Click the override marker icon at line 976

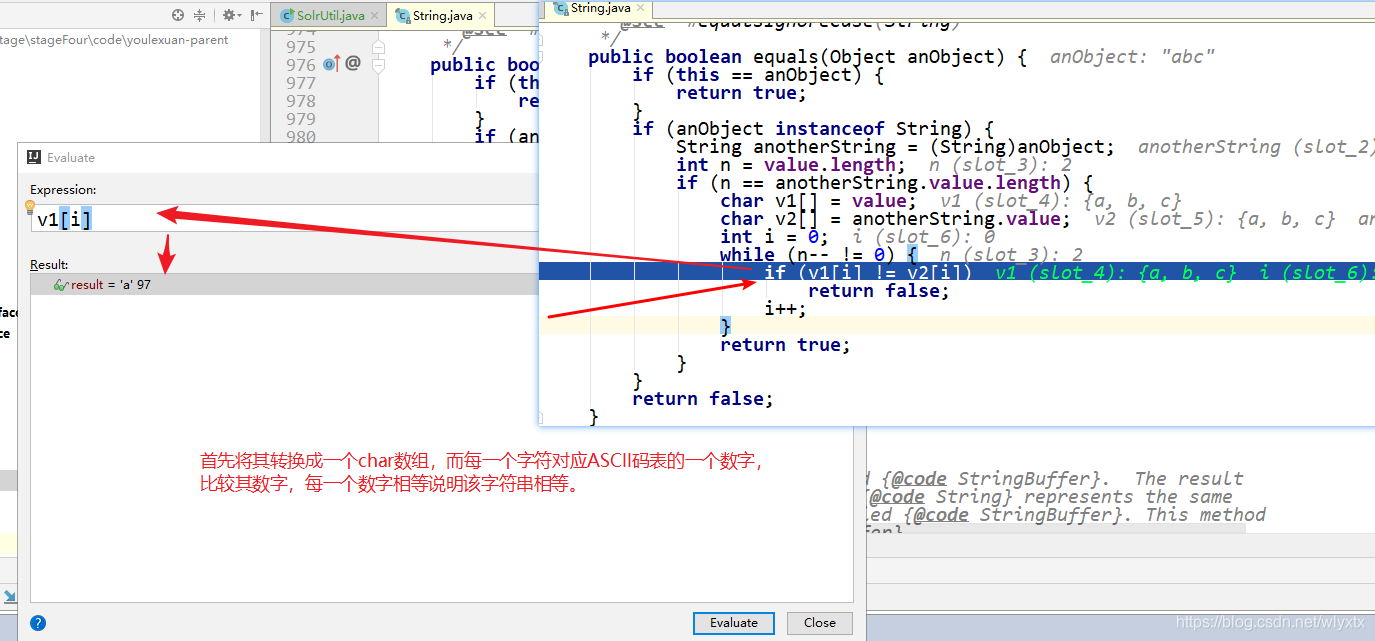(332, 64)
